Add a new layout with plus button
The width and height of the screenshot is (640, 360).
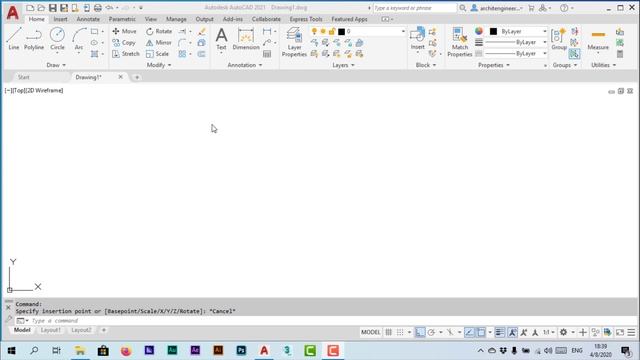click(x=104, y=330)
